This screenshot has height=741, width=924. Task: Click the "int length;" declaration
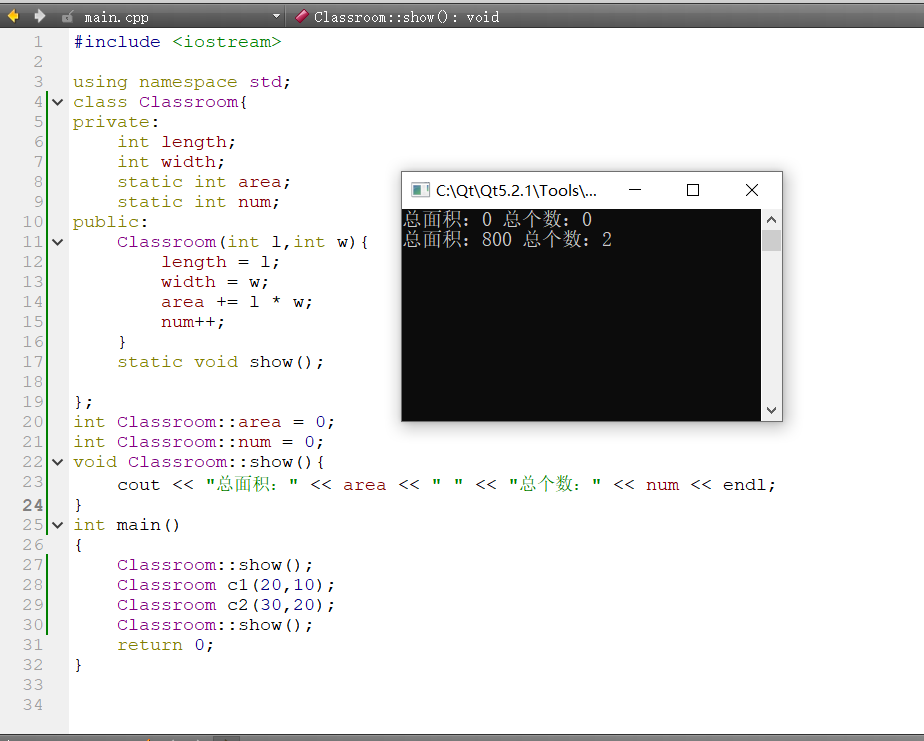coord(176,142)
